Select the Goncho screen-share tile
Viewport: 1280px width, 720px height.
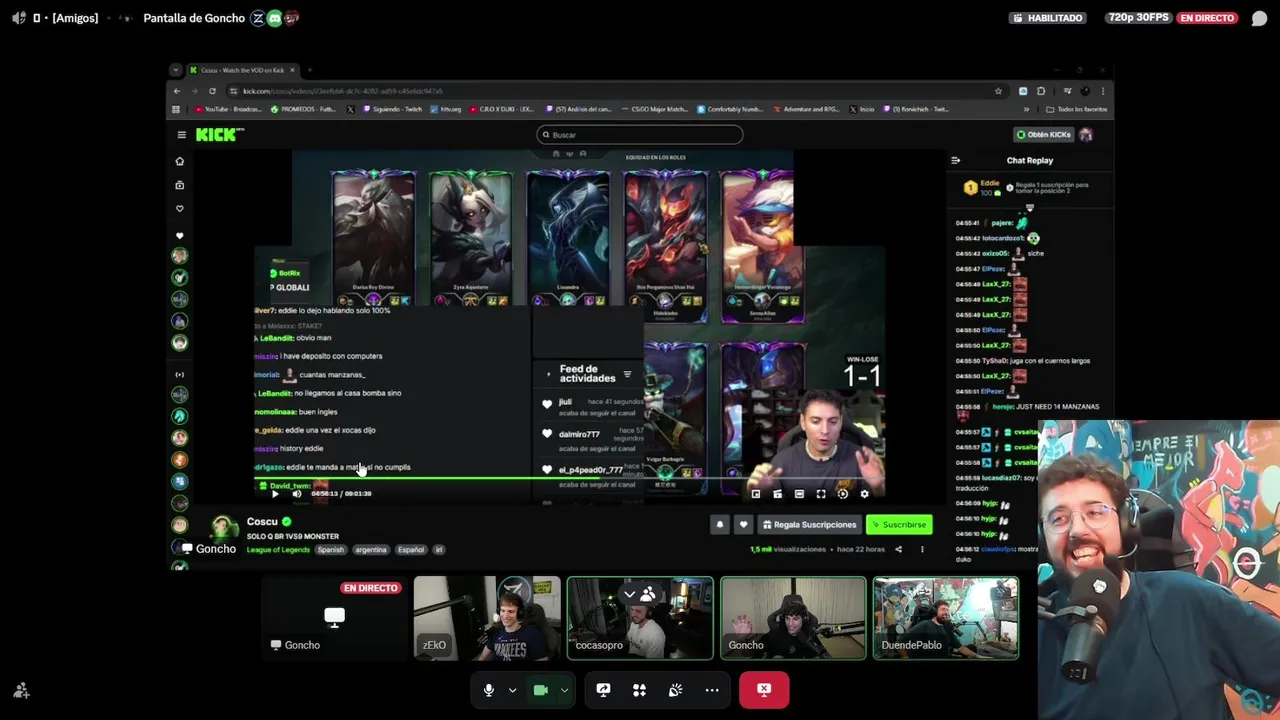point(334,618)
